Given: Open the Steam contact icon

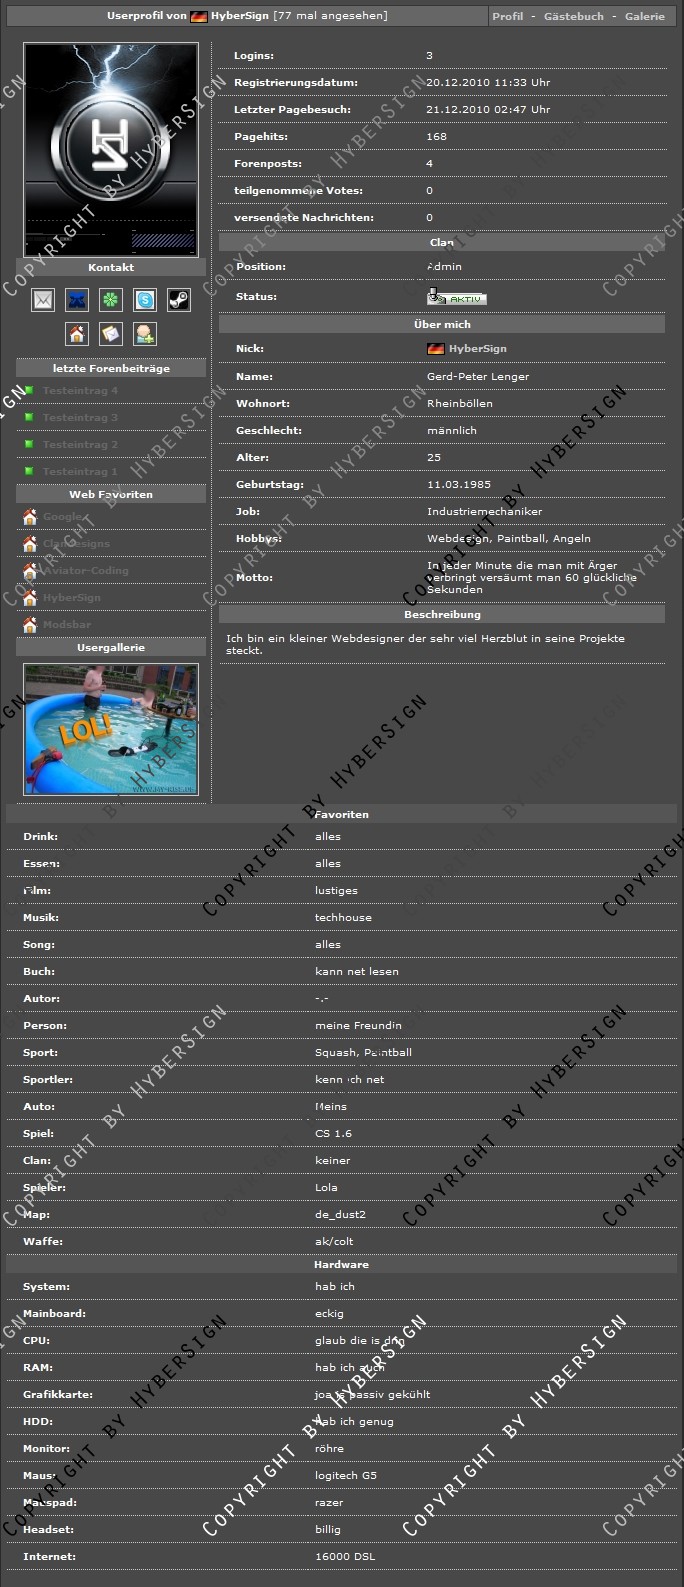Looking at the screenshot, I should [x=179, y=299].
